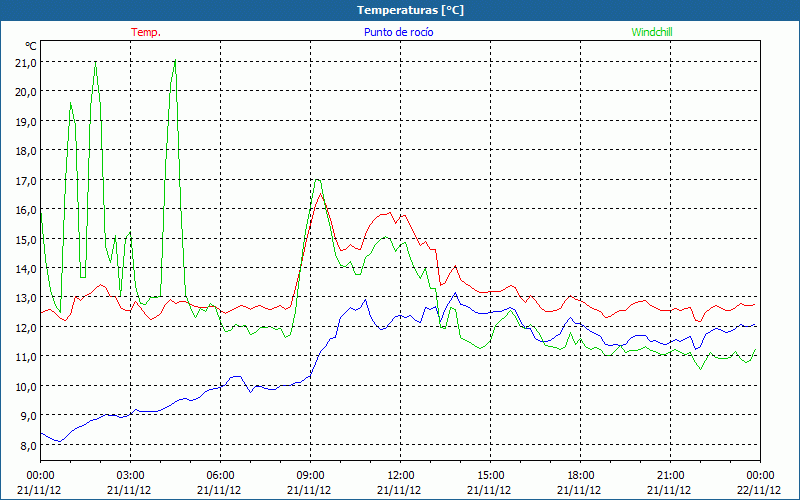Viewport: 800px width, 500px height.
Task: Click the blue dew point peak near 13:50
Action: tap(455, 293)
